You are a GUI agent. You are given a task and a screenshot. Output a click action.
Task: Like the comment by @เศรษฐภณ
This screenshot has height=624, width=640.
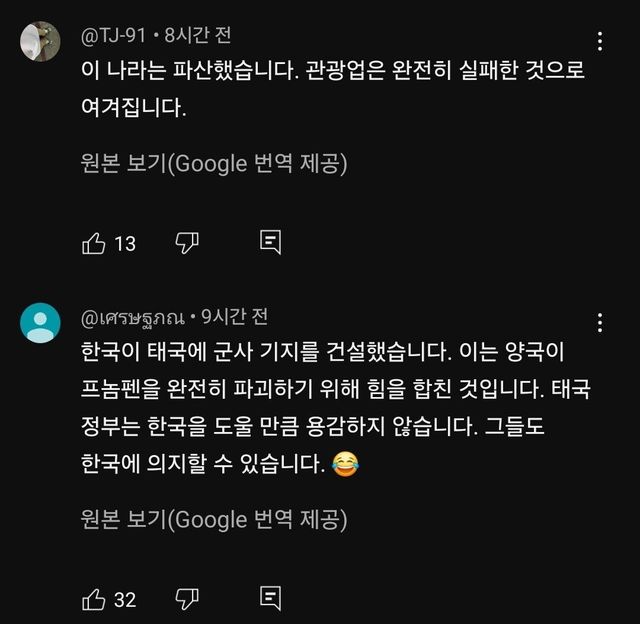(94, 599)
